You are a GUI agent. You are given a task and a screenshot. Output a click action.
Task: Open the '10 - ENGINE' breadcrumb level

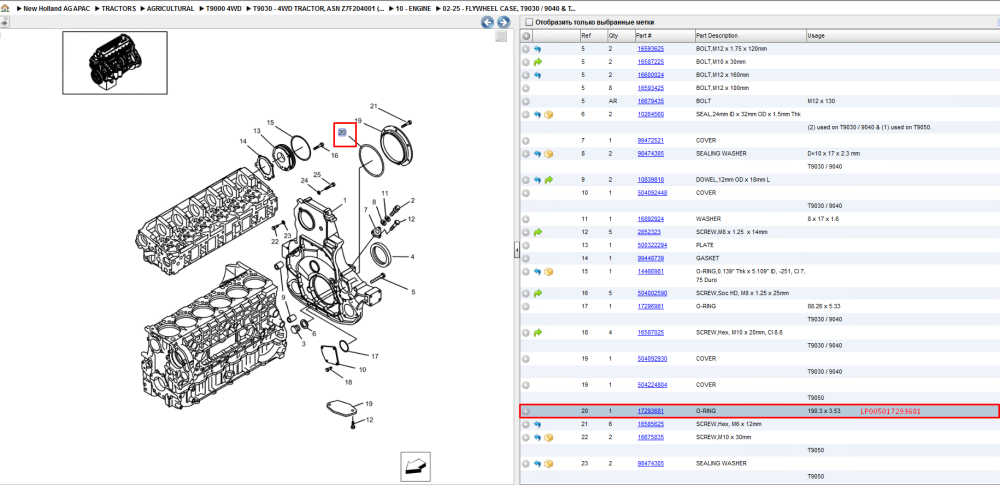tap(413, 8)
